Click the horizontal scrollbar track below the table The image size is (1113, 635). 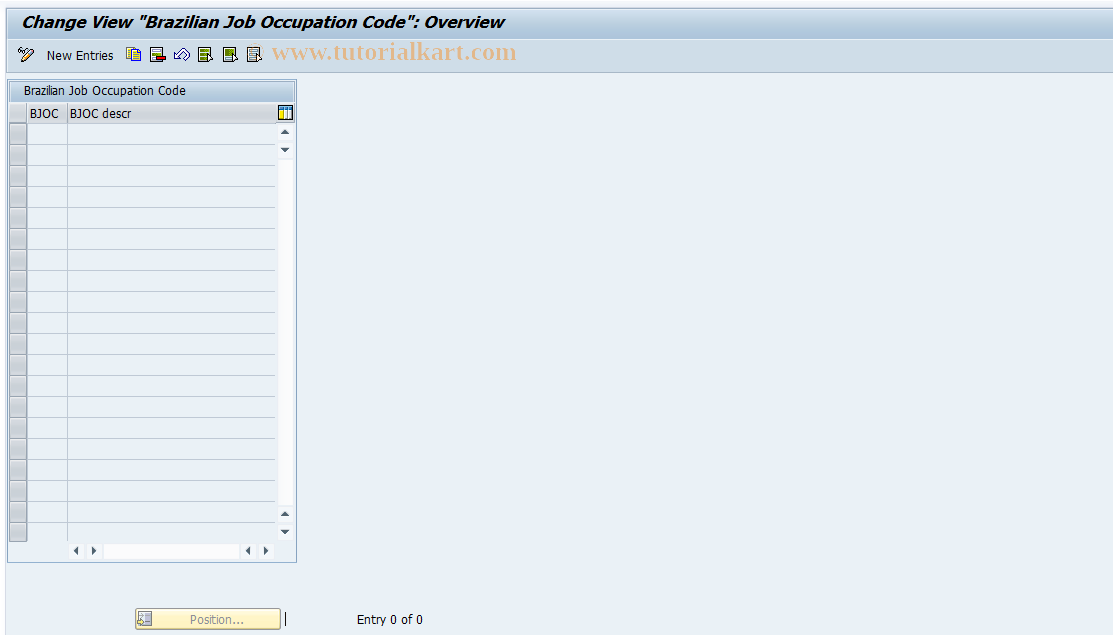(171, 551)
